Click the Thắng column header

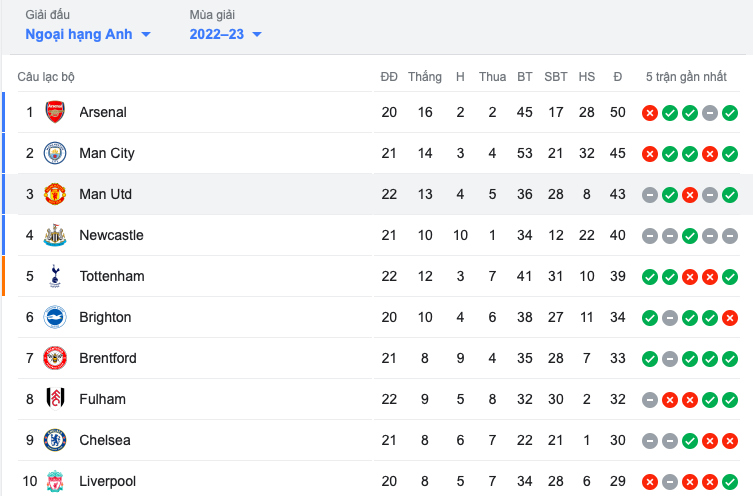[425, 77]
